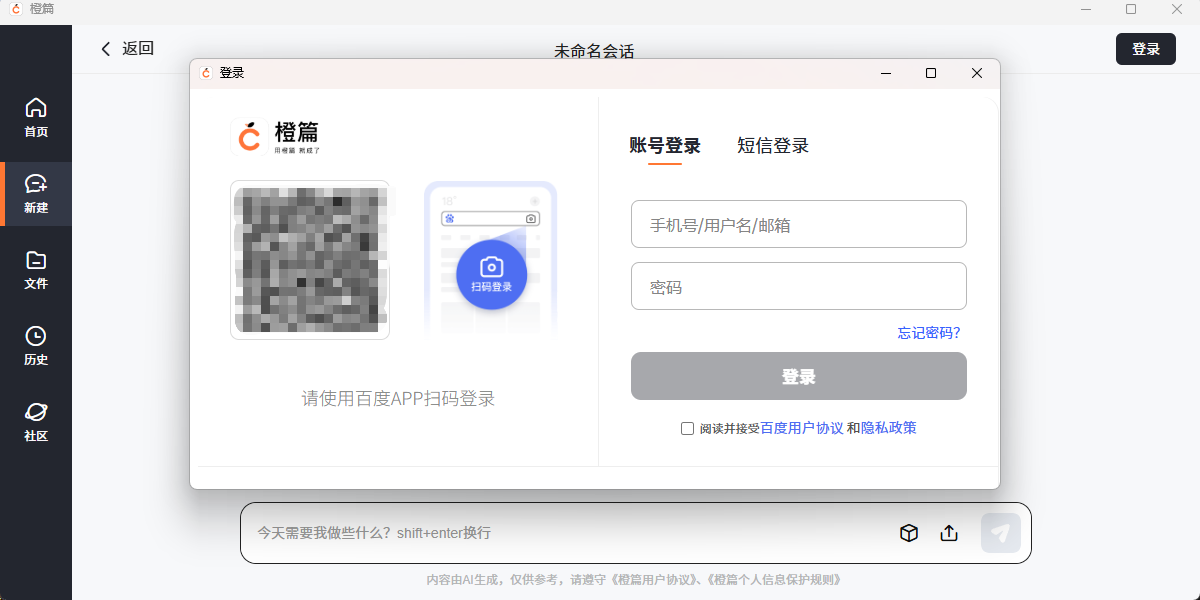This screenshot has width=1200, height=600.
Task: Maximize the 登录 dialog window
Action: click(x=931, y=73)
